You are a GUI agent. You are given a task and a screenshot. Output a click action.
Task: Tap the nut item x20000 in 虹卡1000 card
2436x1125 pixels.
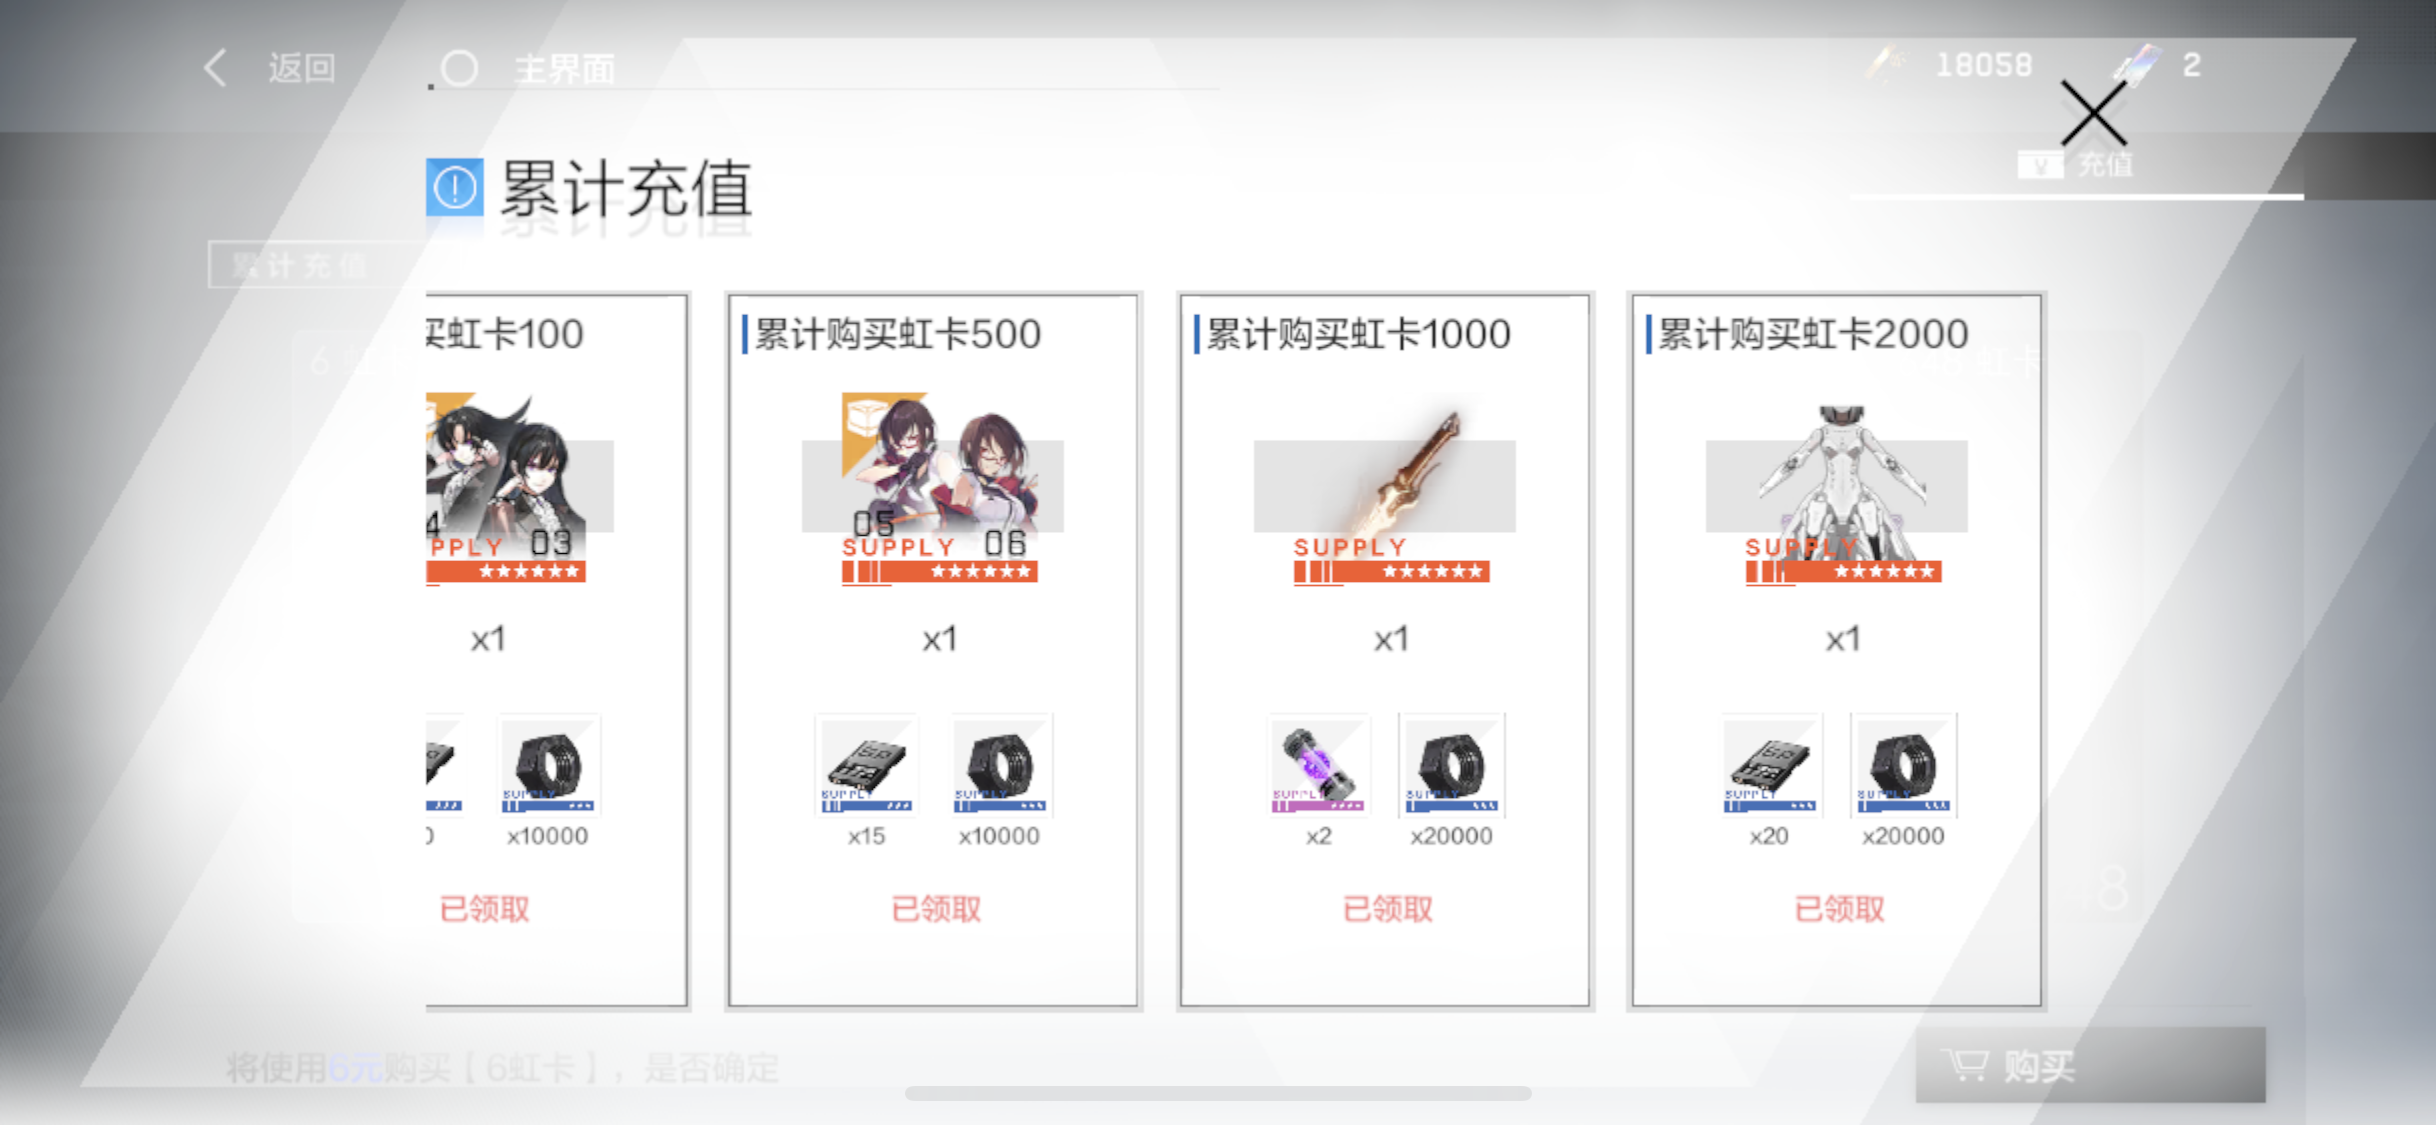point(1452,765)
